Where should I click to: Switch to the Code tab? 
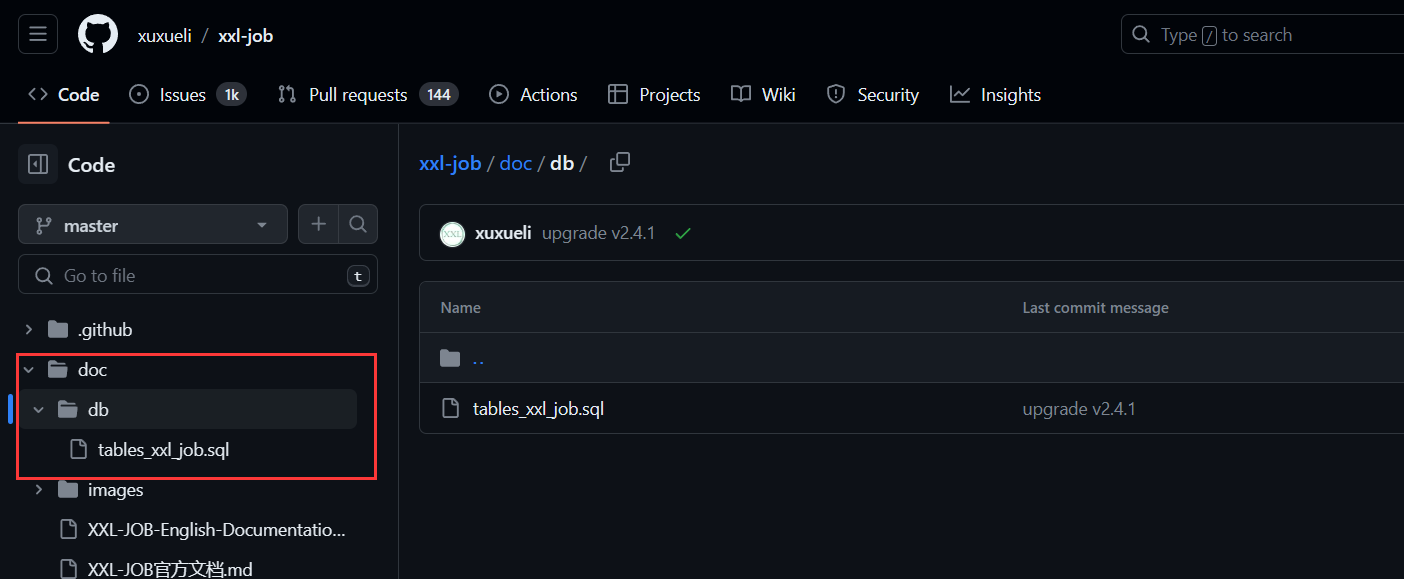point(64,95)
